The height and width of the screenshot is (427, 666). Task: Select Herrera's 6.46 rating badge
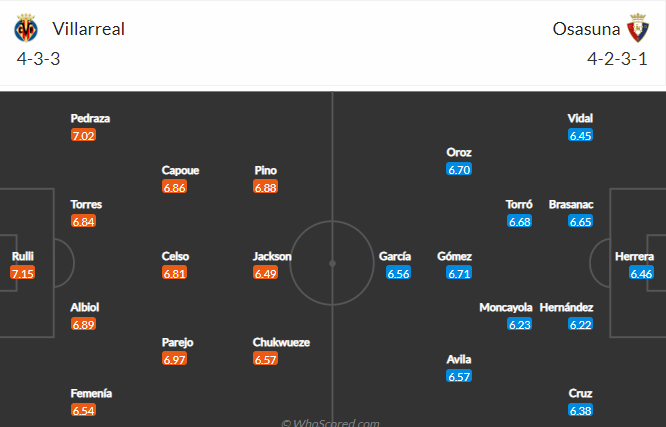tap(641, 273)
